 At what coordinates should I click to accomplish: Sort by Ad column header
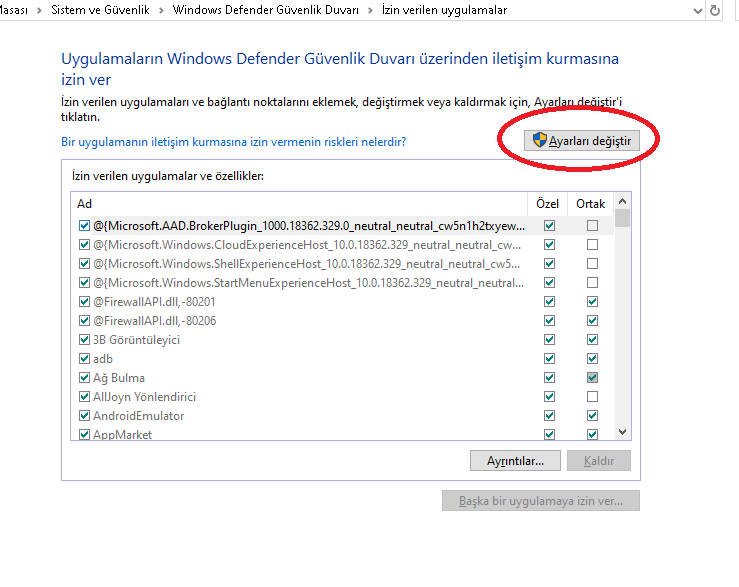[x=299, y=204]
